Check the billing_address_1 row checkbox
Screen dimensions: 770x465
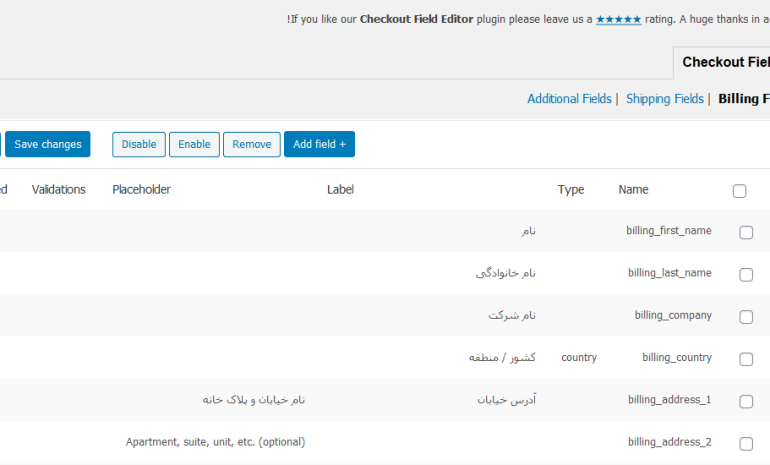point(746,401)
